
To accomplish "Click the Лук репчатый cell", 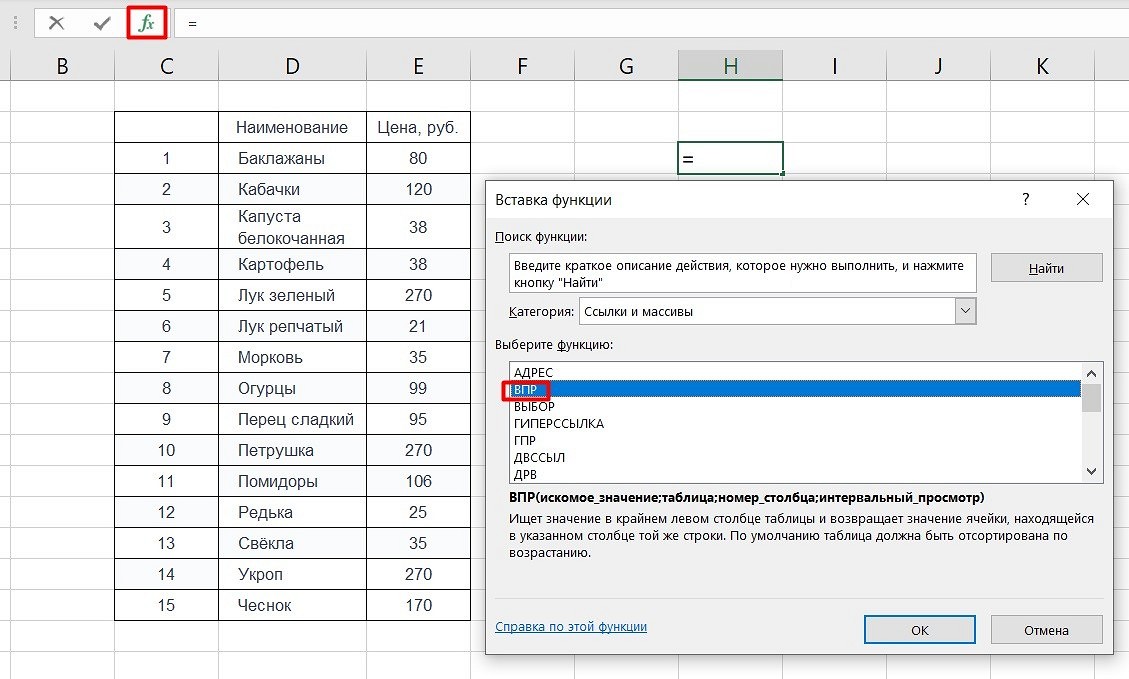I will point(292,326).
